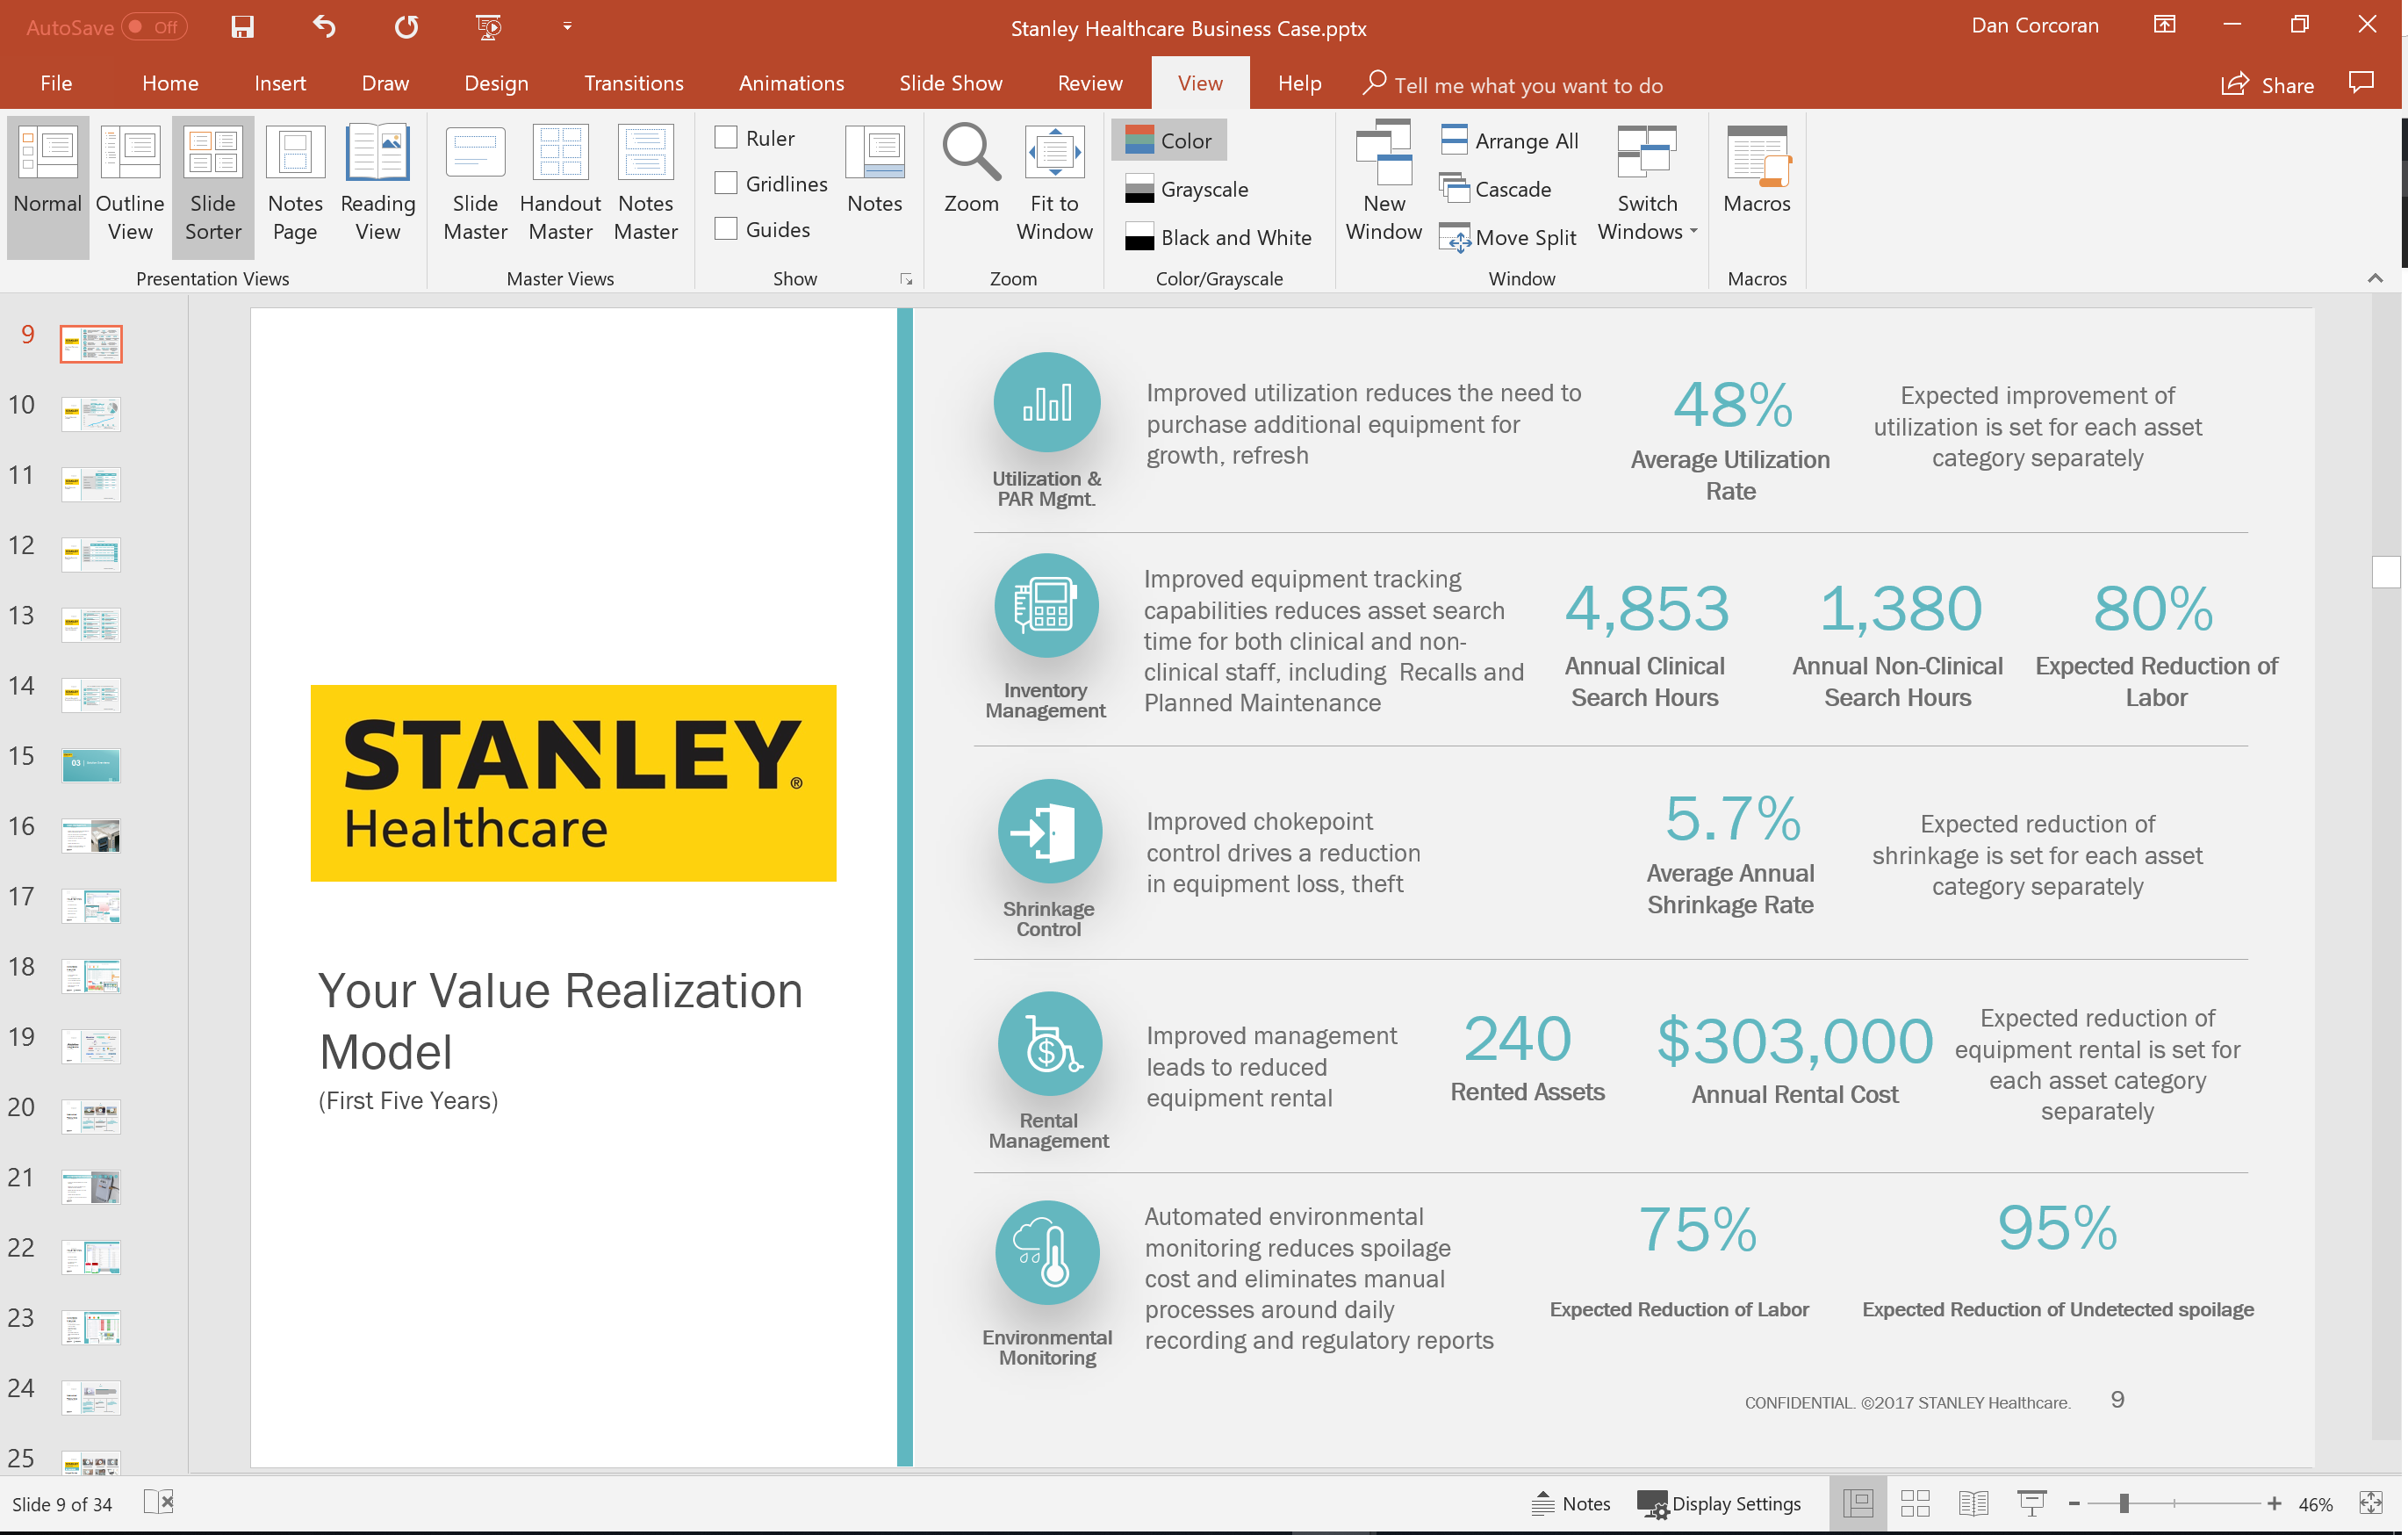Viewport: 2408px width, 1535px height.
Task: Toggle Notes pane from ribbon
Action: click(875, 172)
